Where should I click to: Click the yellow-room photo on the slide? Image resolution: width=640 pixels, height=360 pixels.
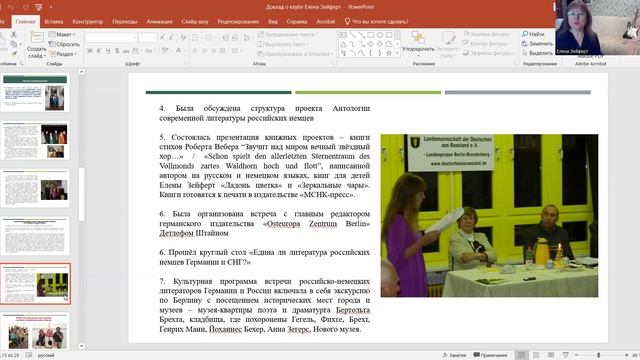coord(489,216)
